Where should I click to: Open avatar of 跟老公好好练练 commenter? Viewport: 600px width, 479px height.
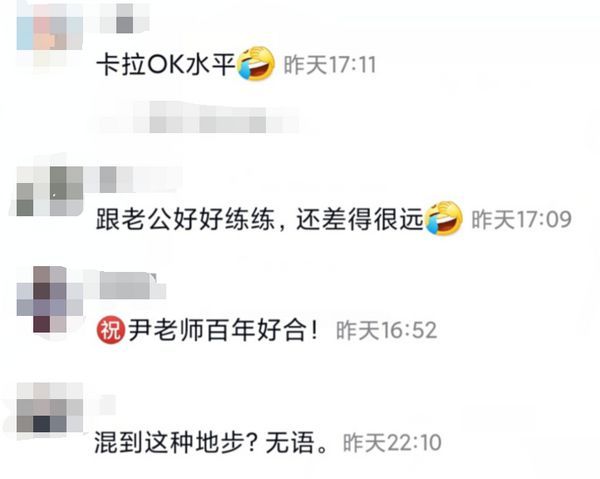(50, 190)
